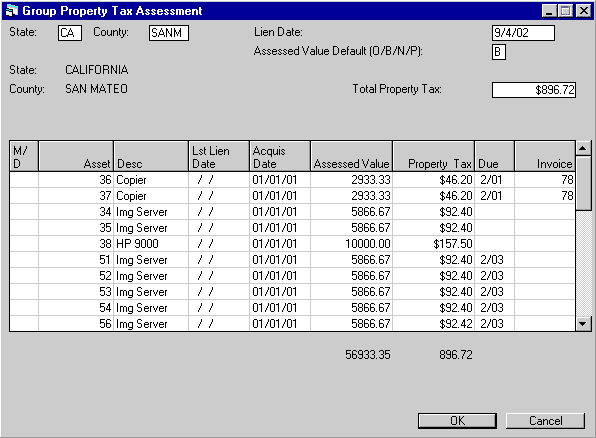The width and height of the screenshot is (596, 438).
Task: Click the Property Tax column header
Action: pos(433,156)
